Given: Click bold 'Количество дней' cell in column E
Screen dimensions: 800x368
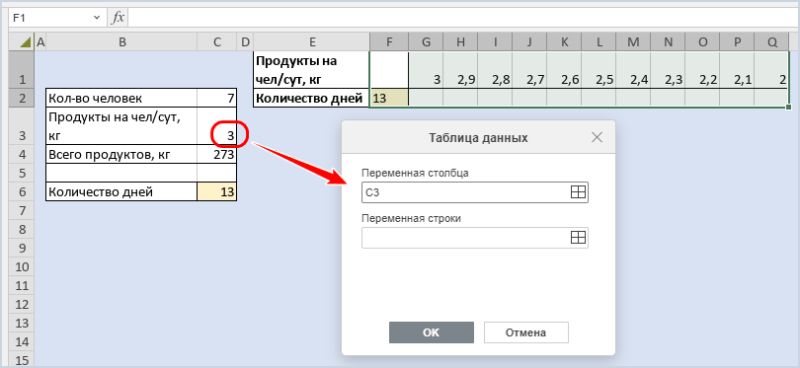Looking at the screenshot, I should [x=312, y=98].
